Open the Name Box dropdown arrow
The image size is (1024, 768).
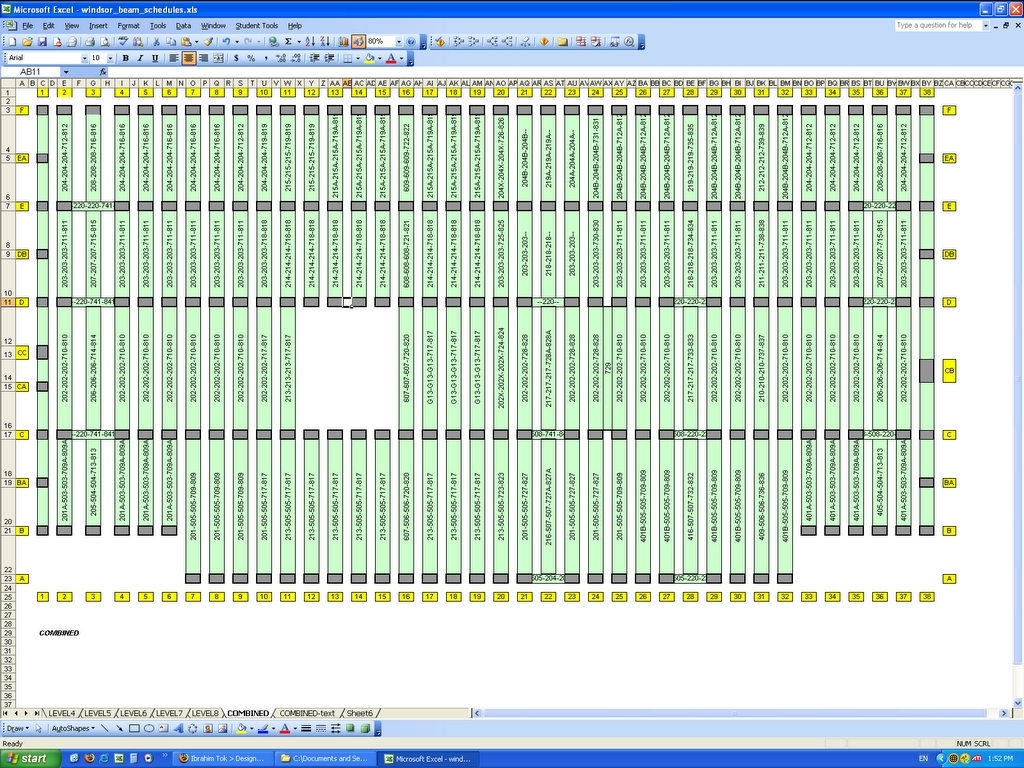[66, 72]
